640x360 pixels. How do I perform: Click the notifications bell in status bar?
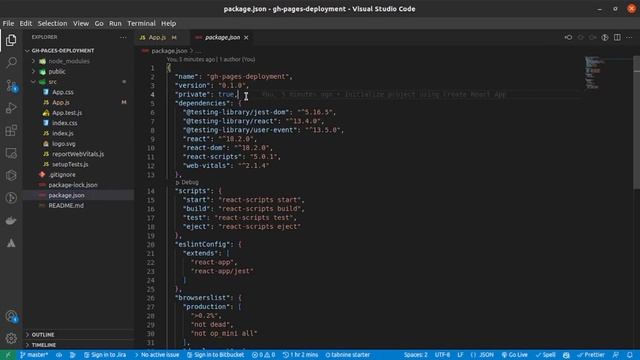[630, 355]
